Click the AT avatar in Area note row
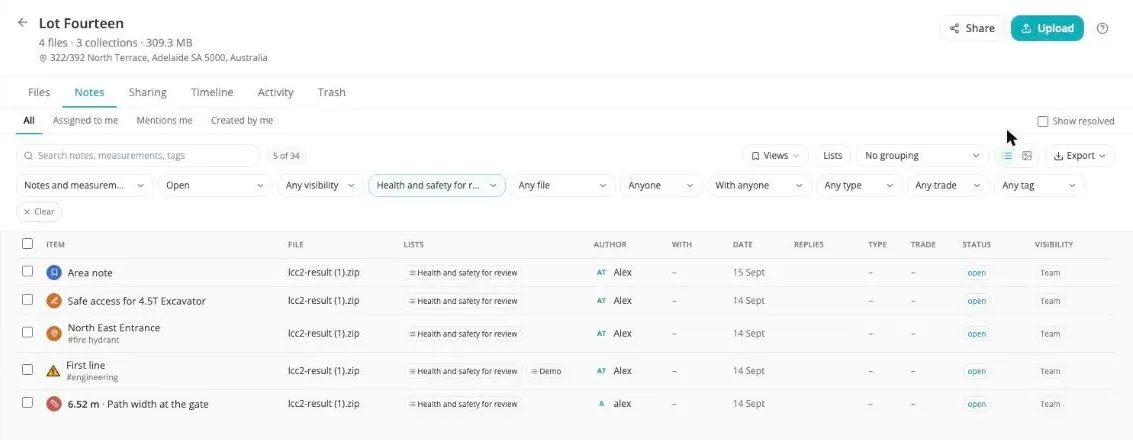 tap(601, 272)
